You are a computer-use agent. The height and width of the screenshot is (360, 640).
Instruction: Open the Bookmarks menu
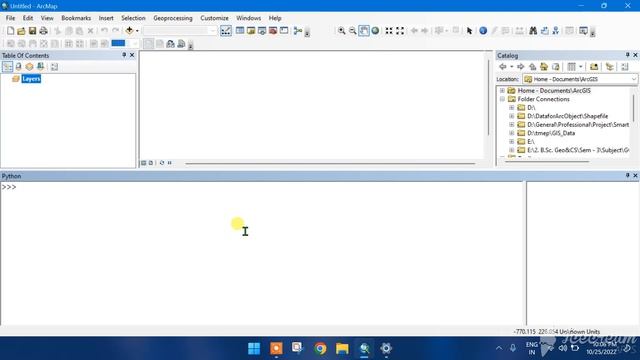point(76,18)
